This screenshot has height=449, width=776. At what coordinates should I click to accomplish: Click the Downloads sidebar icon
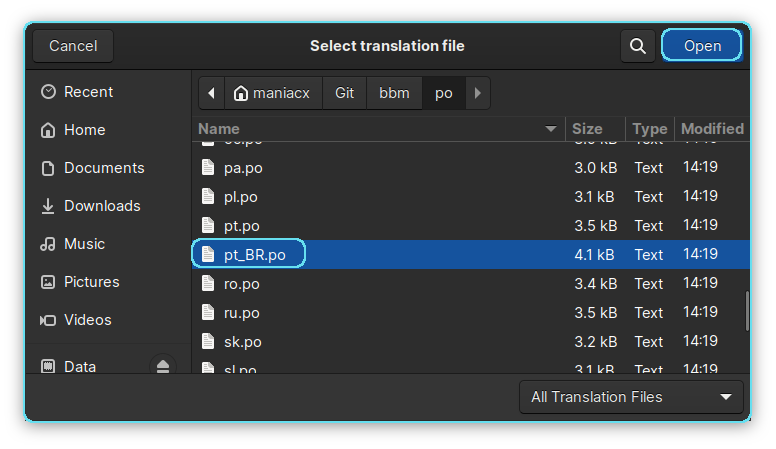48,206
